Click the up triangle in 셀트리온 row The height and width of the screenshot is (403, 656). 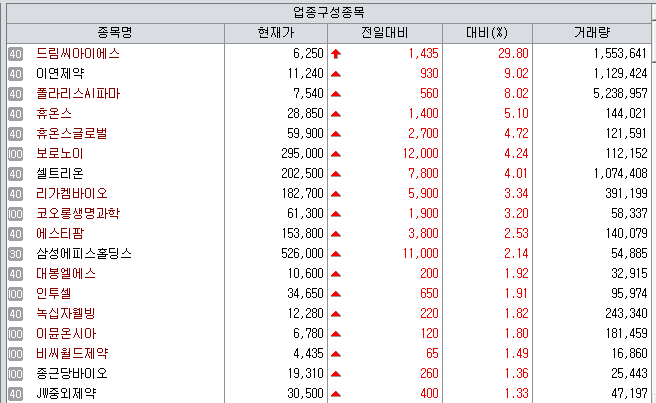336,174
